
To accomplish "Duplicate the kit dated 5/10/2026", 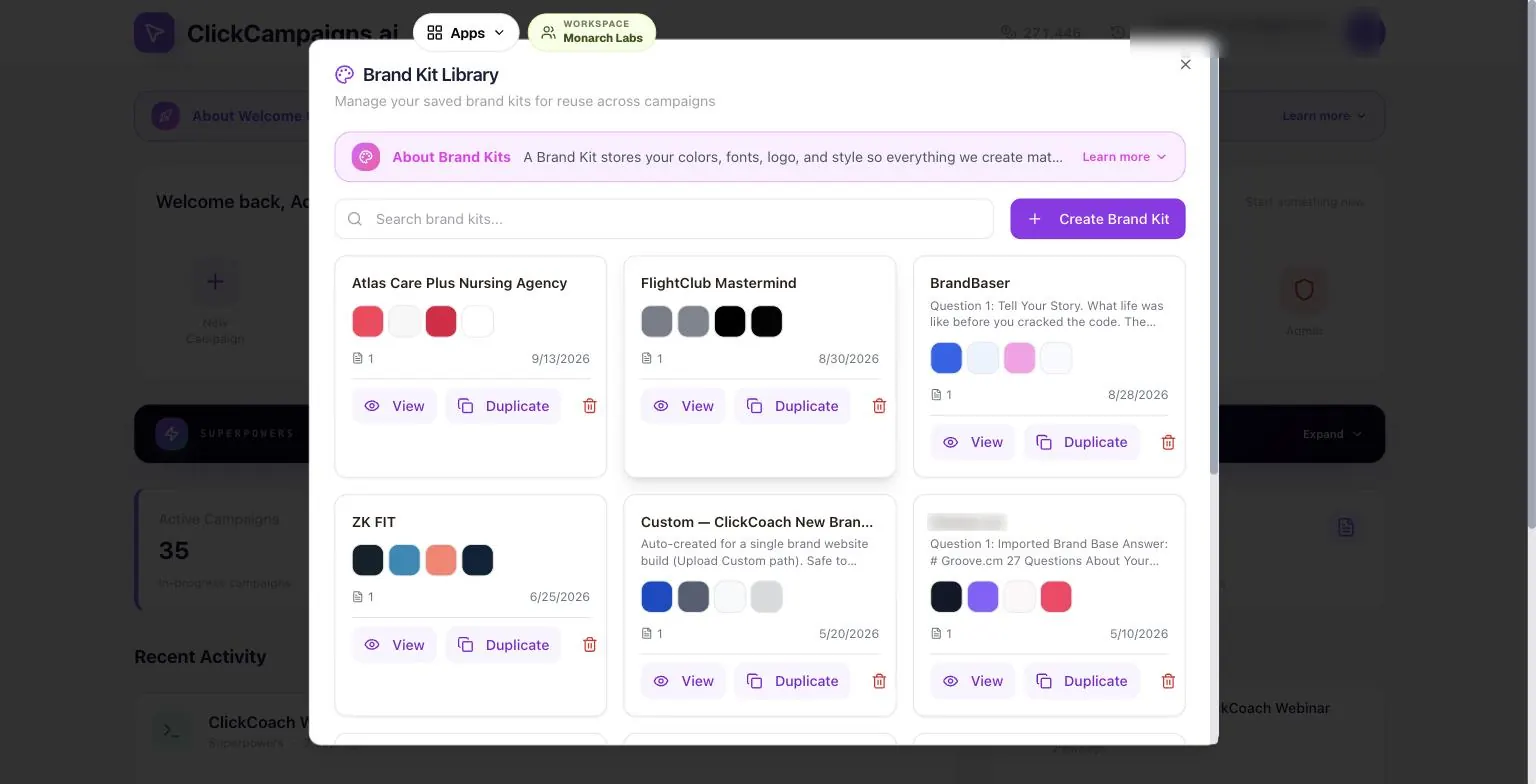I will tap(1081, 681).
